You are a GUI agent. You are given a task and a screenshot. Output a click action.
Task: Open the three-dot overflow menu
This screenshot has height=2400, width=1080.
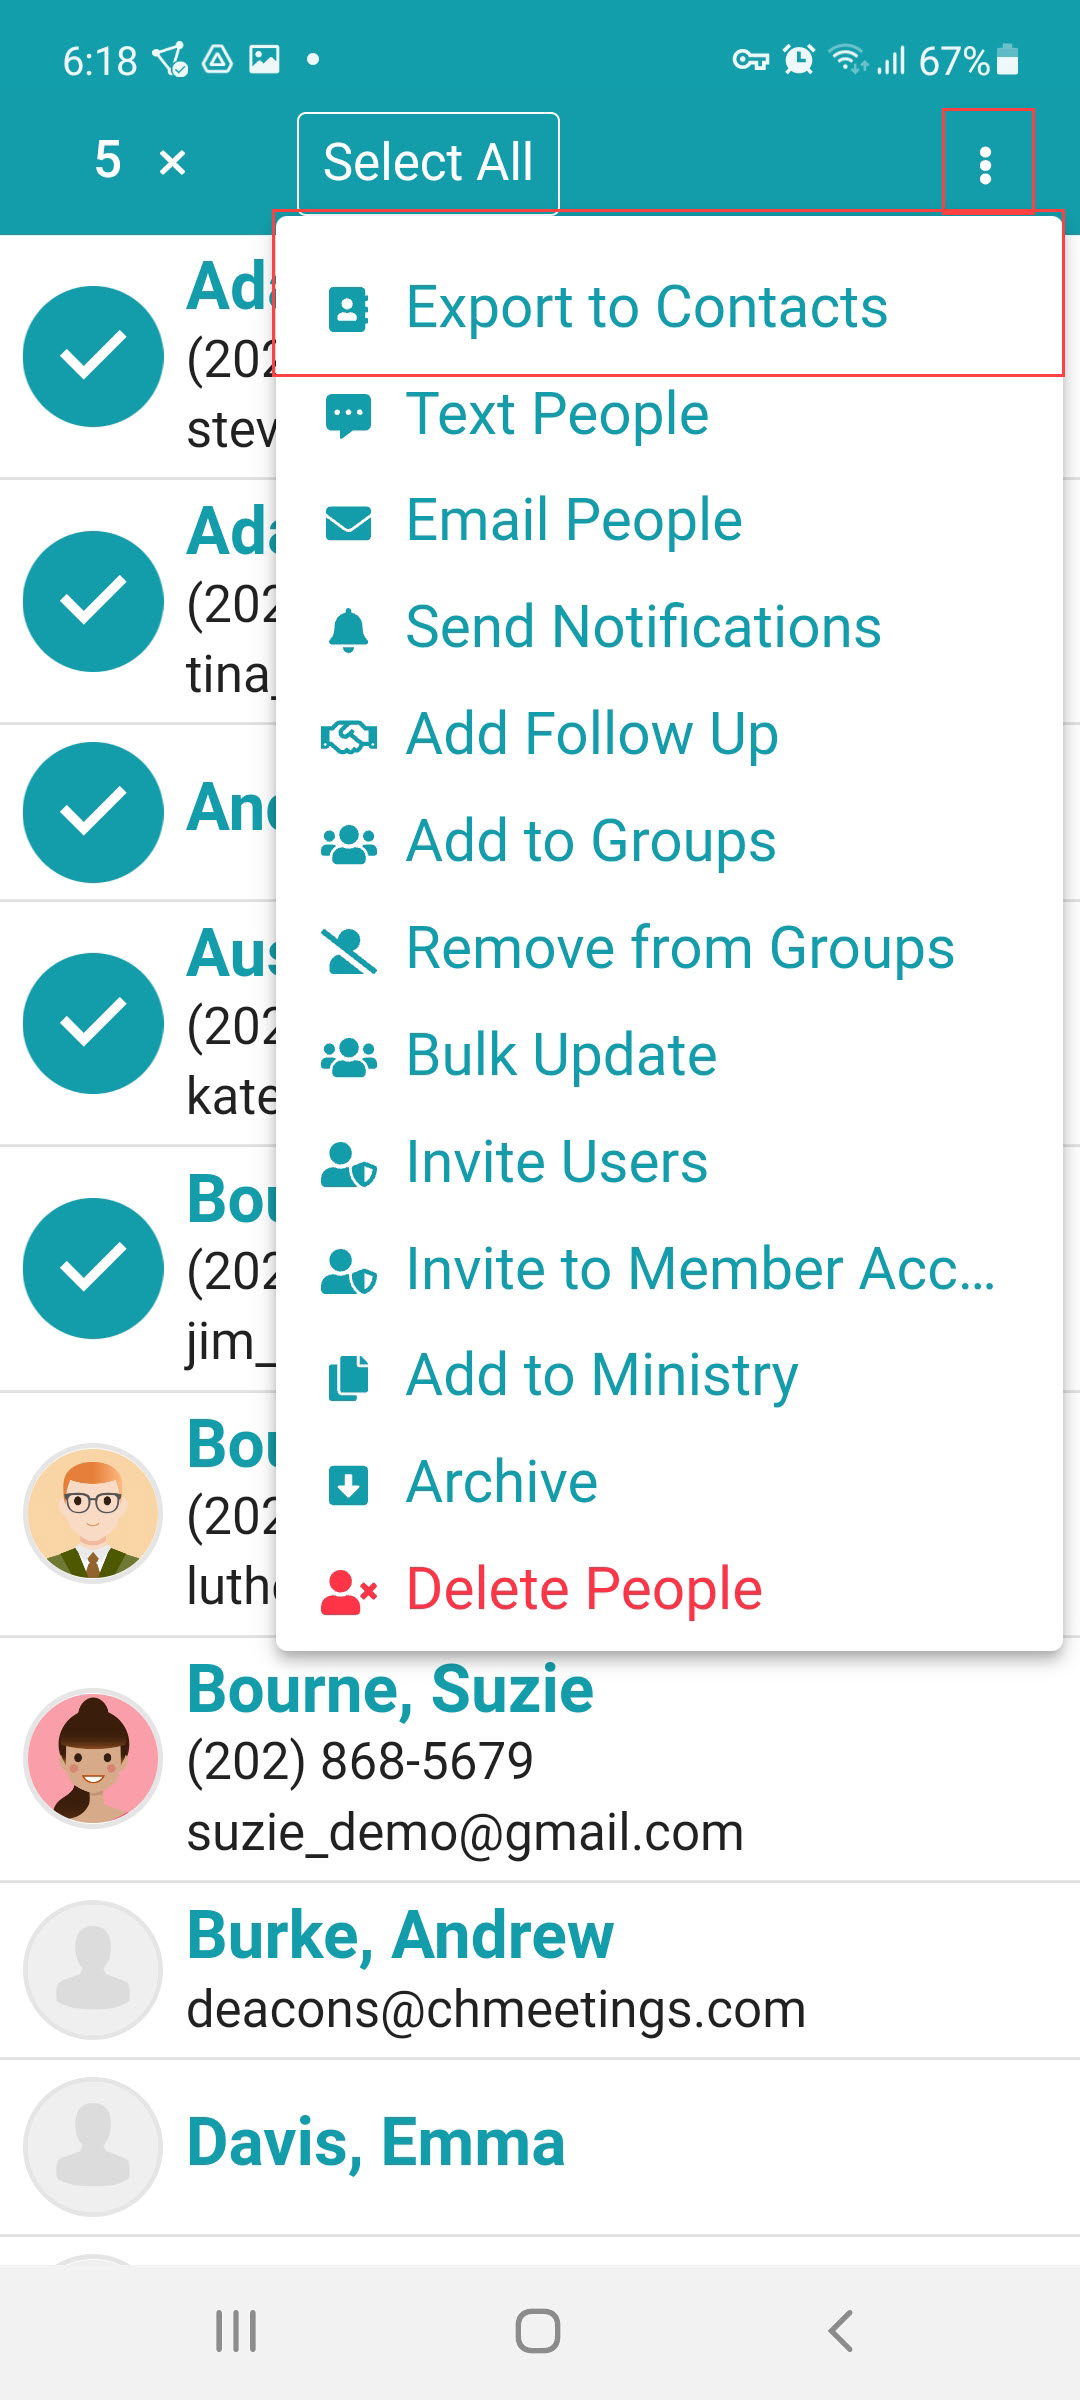click(986, 165)
